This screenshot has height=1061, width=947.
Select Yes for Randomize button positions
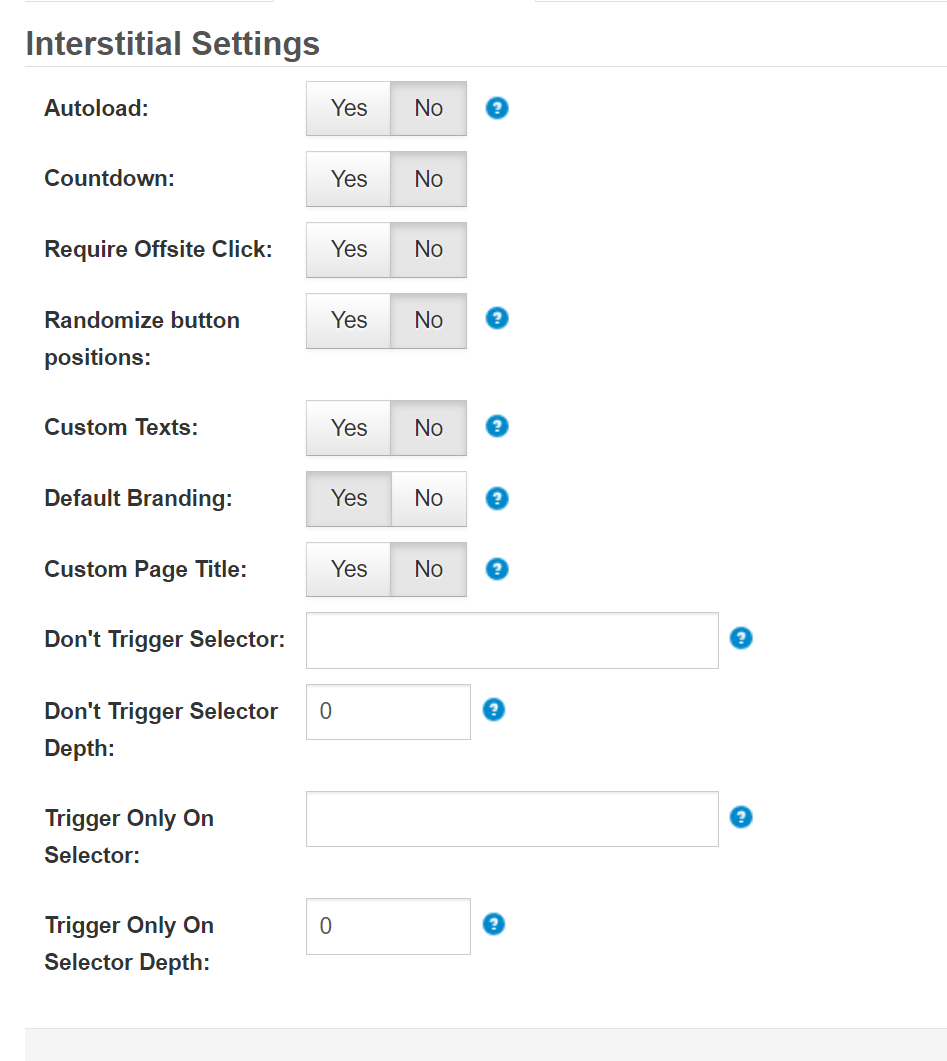click(349, 320)
